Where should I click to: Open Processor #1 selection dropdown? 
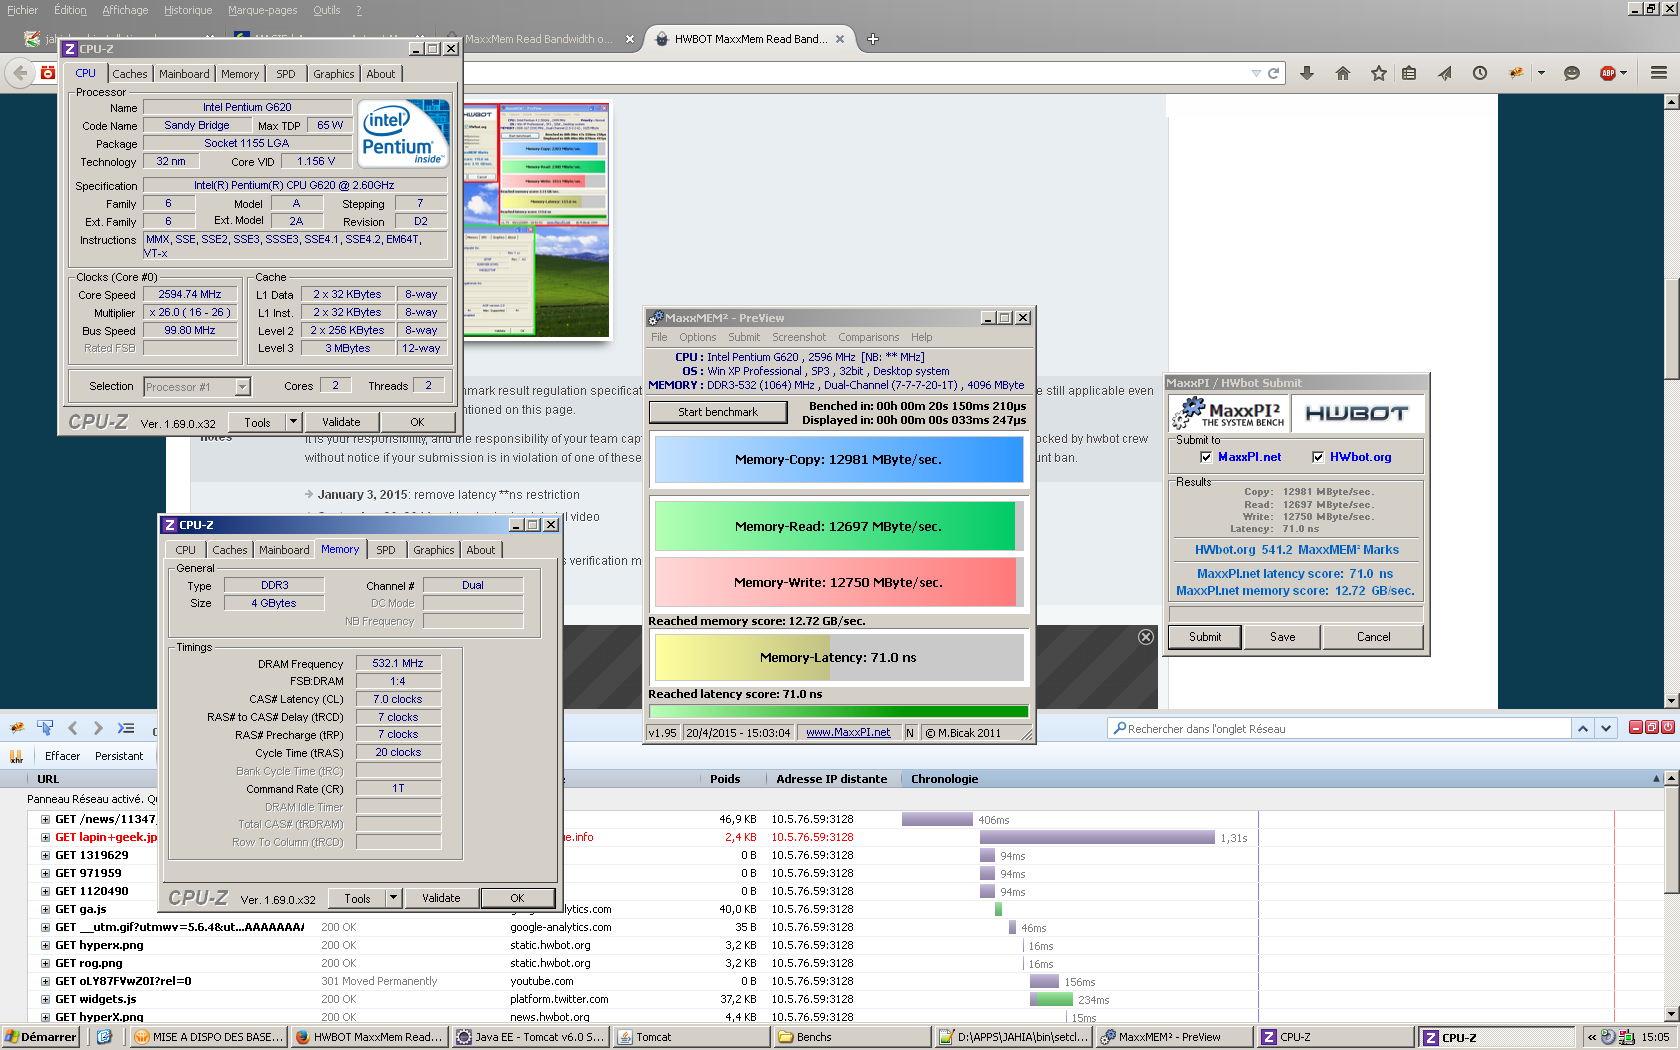tap(242, 387)
